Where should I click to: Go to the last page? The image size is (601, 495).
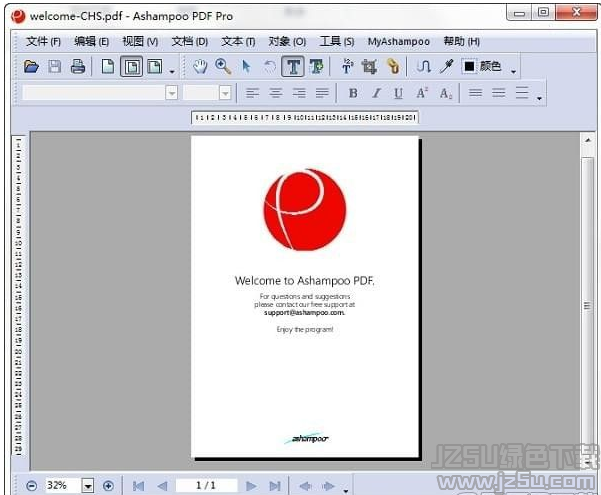[275, 486]
